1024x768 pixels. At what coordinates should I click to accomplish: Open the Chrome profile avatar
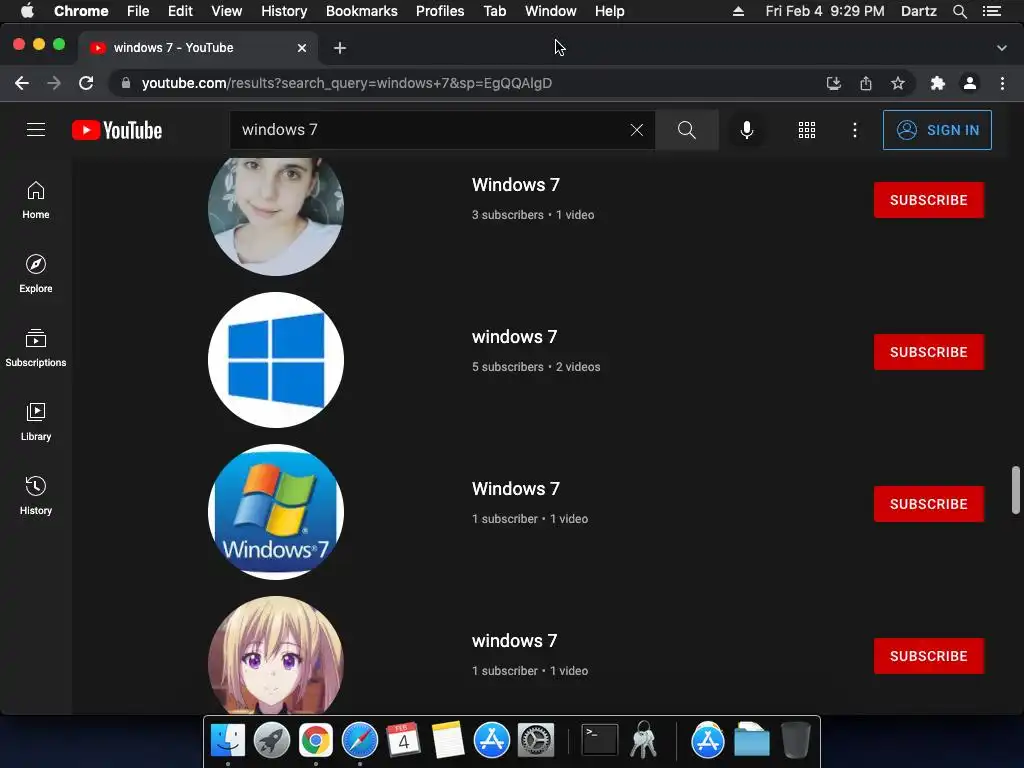(970, 83)
